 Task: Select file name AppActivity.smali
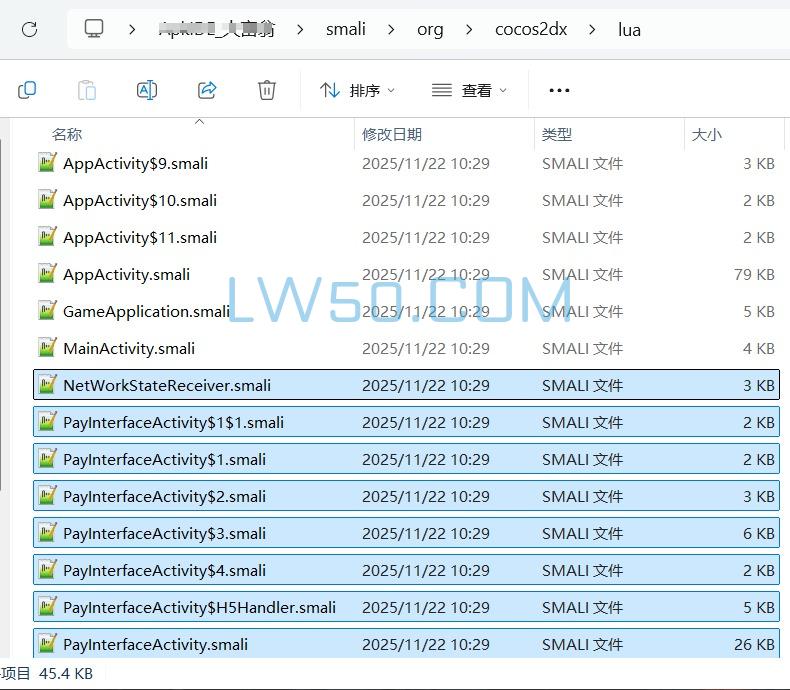(126, 275)
